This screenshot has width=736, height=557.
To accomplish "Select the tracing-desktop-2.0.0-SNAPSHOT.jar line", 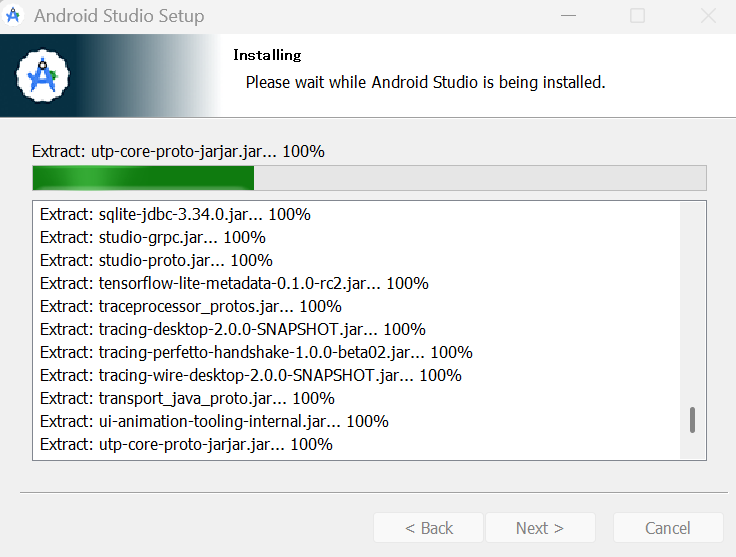I will 233,329.
